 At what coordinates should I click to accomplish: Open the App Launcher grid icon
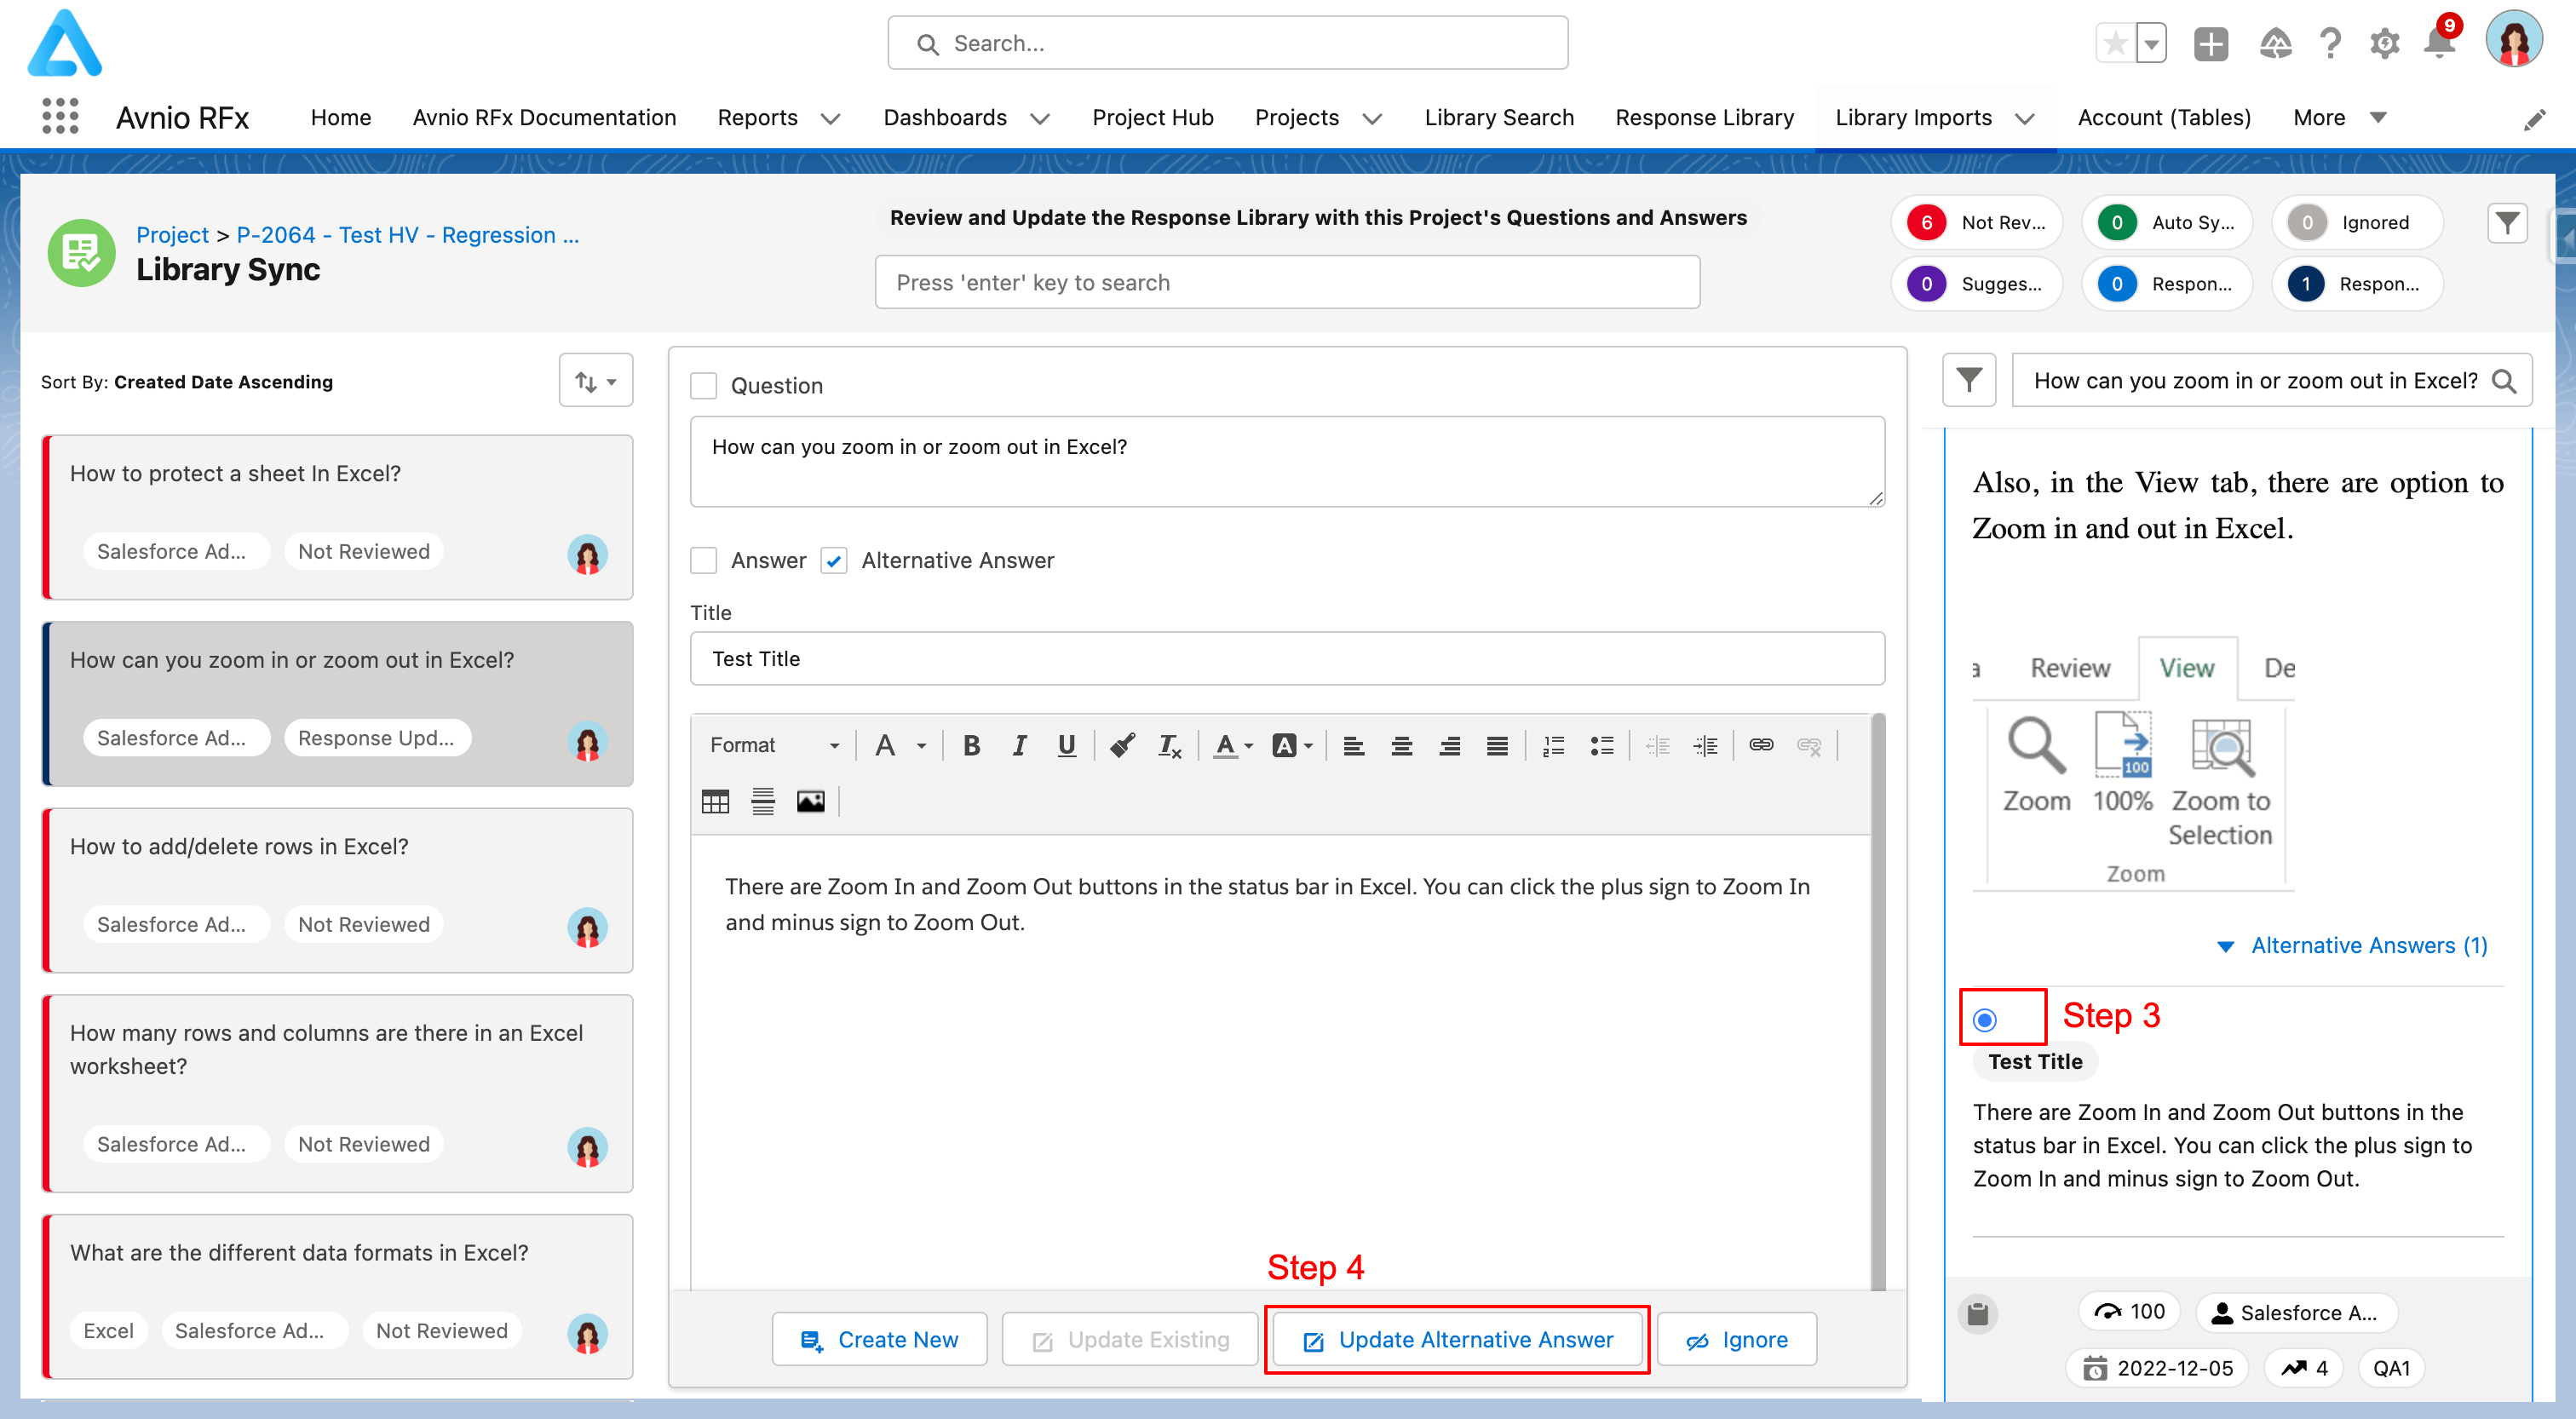pos(60,116)
